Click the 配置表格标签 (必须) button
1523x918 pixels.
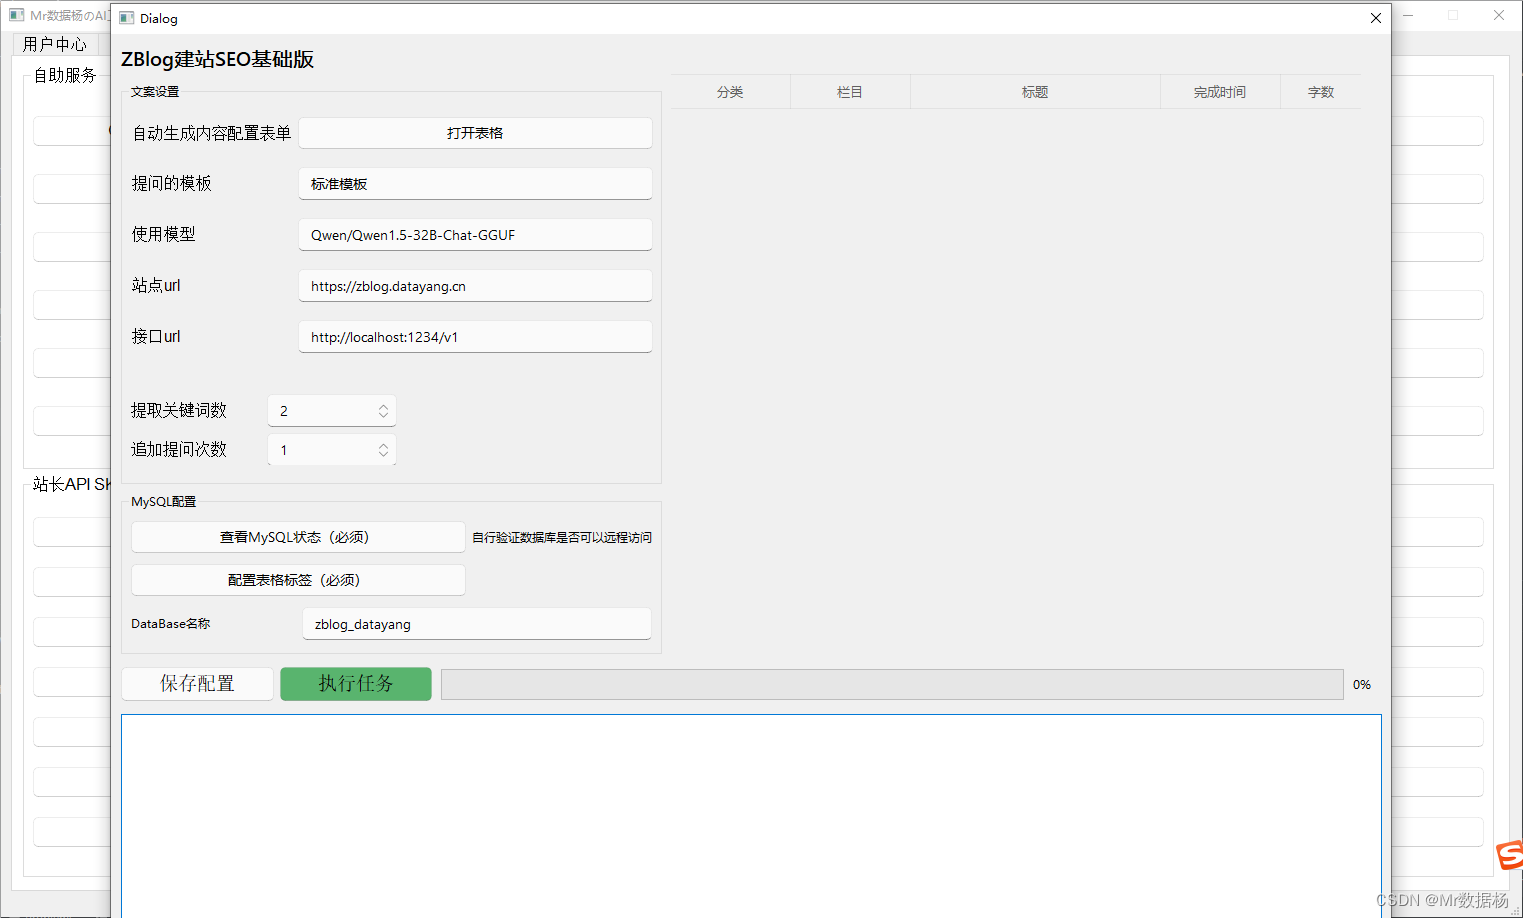298,580
